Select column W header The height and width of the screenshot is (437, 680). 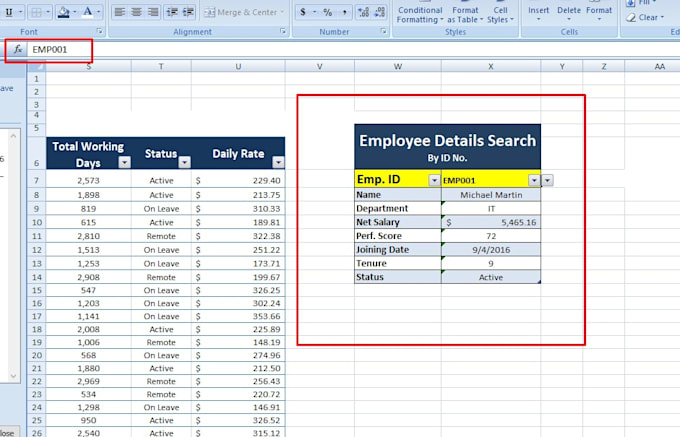pyautogui.click(x=398, y=66)
